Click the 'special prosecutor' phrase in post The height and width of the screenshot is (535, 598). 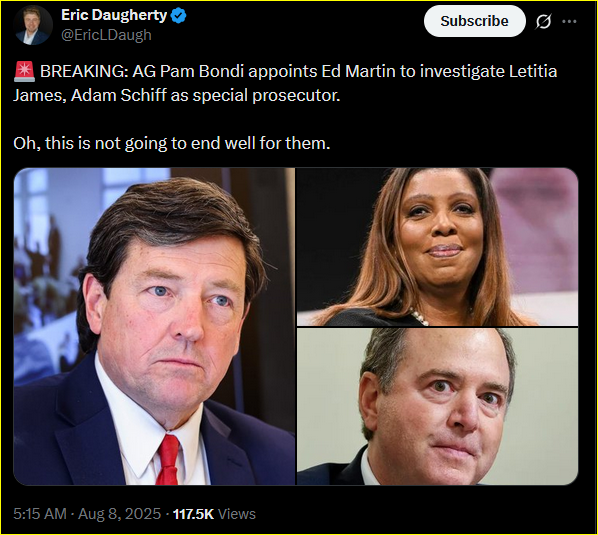pyautogui.click(x=266, y=95)
